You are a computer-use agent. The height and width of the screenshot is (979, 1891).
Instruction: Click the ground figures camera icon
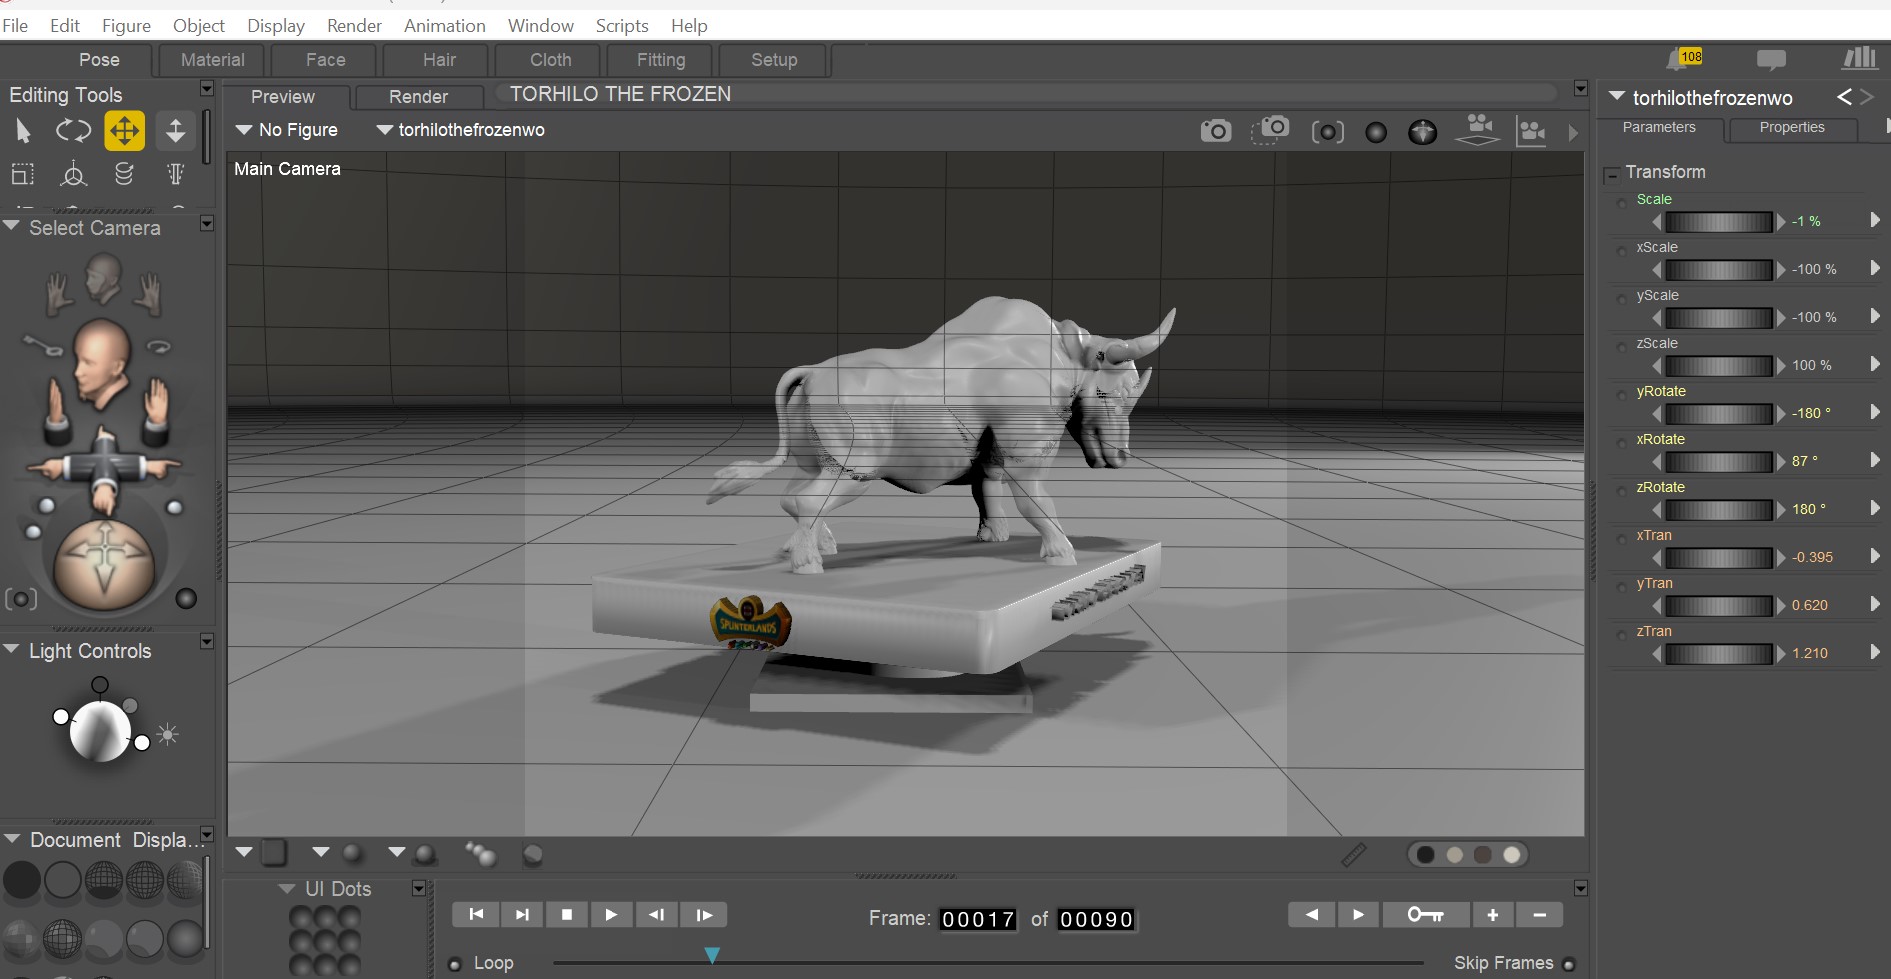[x=1478, y=130]
